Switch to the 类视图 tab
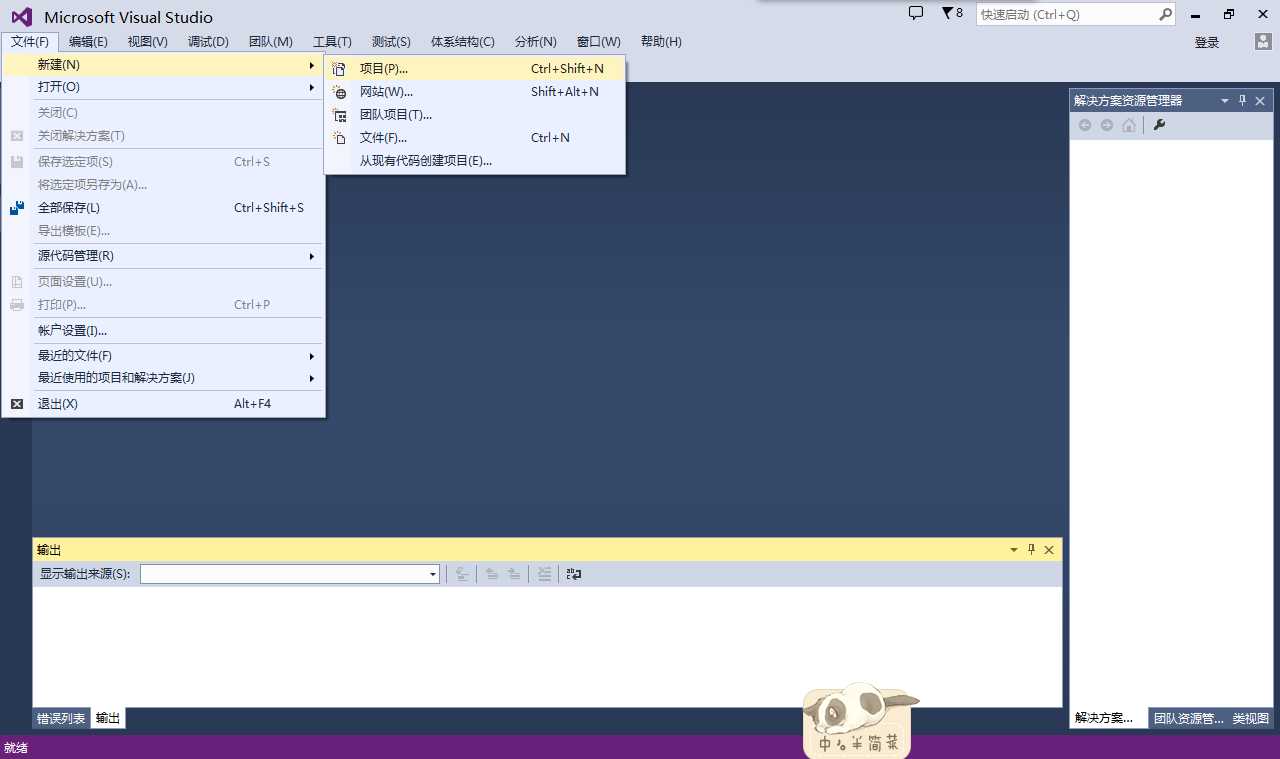This screenshot has width=1280, height=759. 1251,718
